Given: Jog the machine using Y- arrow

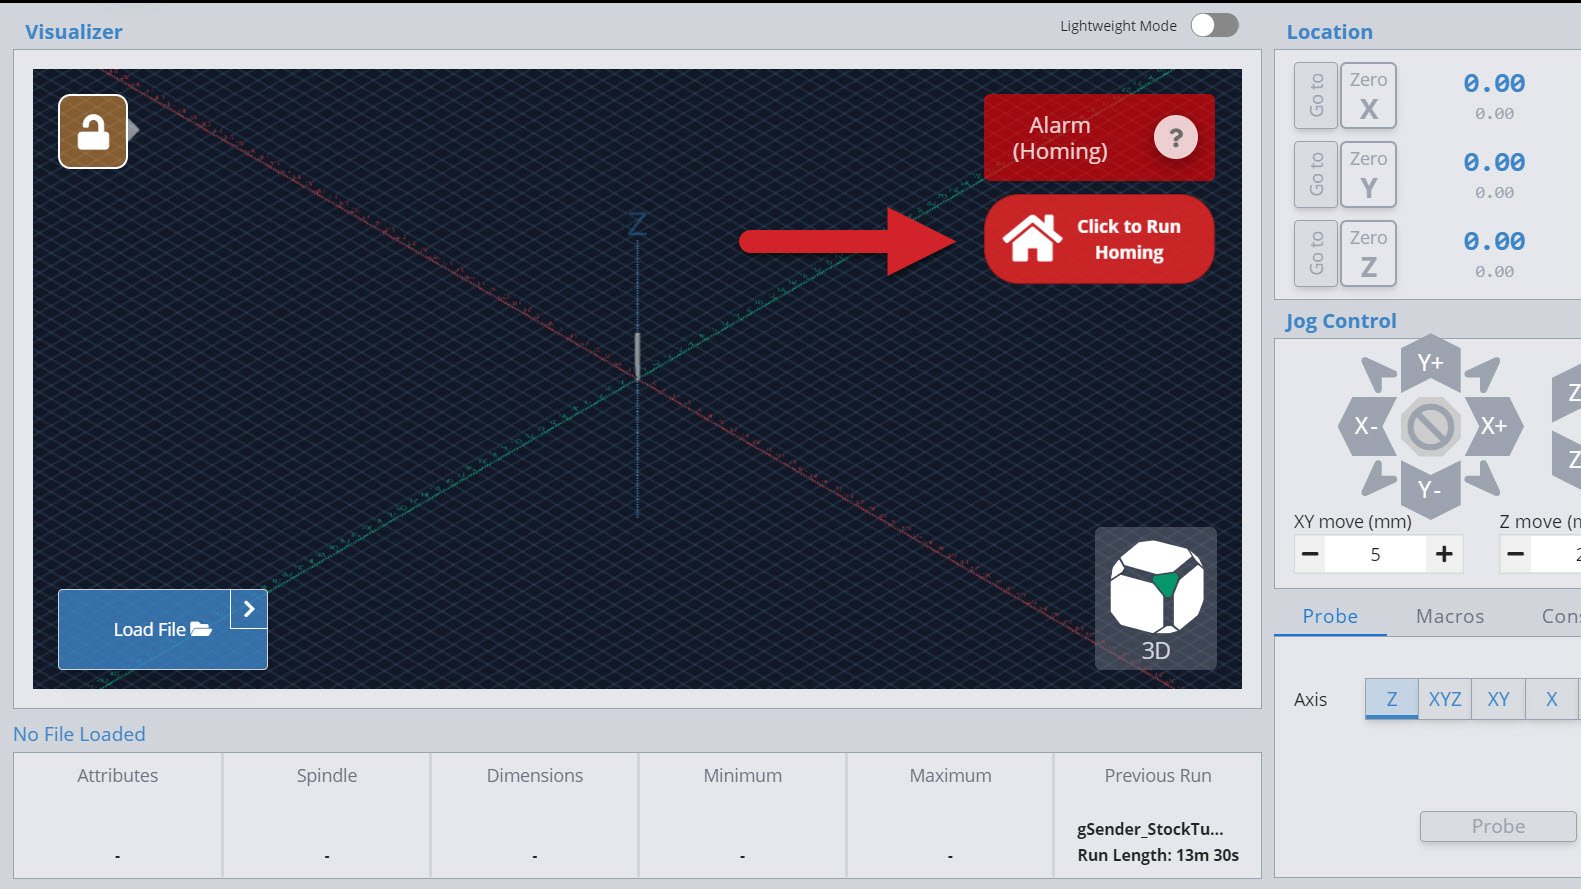Looking at the screenshot, I should (x=1430, y=490).
